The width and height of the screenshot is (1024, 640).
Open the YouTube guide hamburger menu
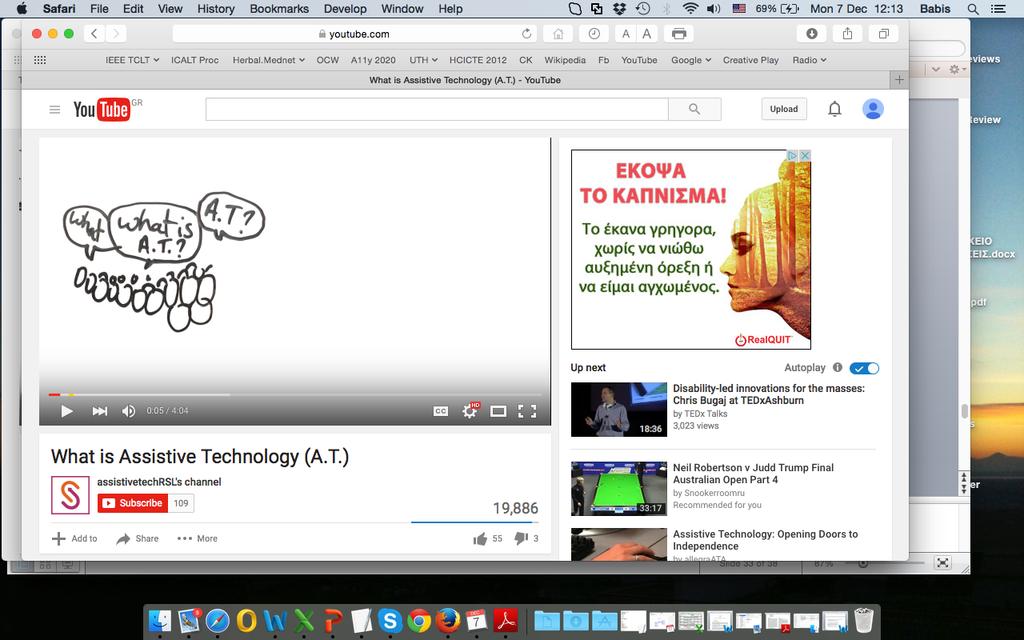[x=55, y=110]
